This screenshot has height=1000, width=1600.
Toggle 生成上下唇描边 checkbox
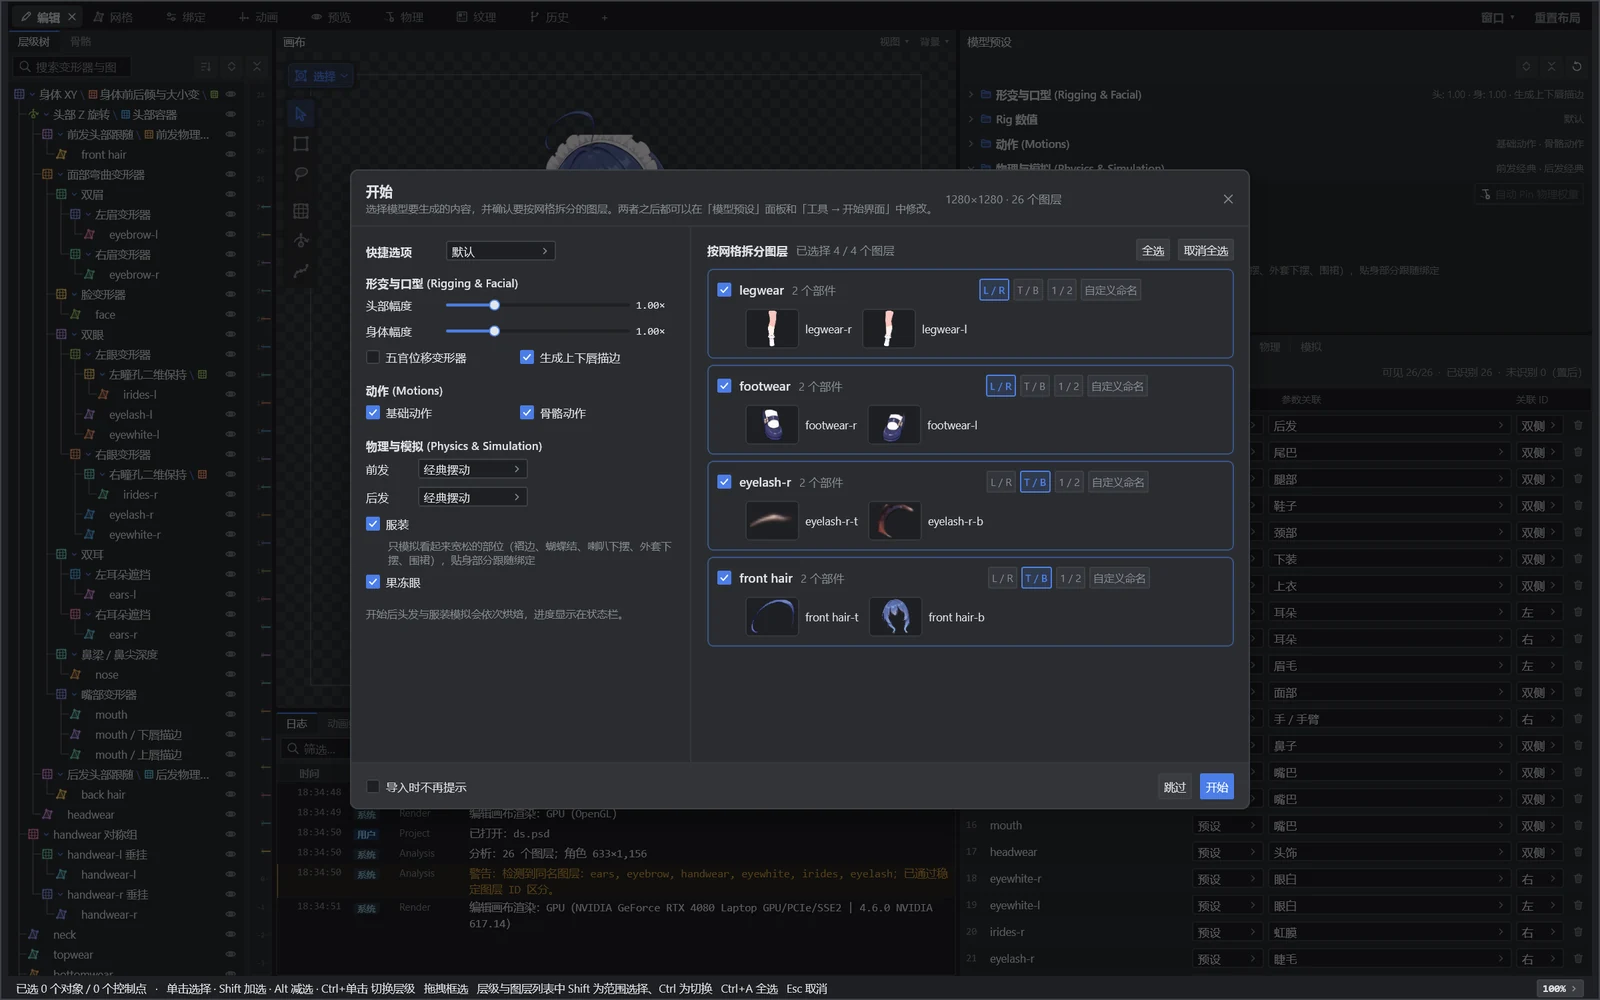[527, 357]
